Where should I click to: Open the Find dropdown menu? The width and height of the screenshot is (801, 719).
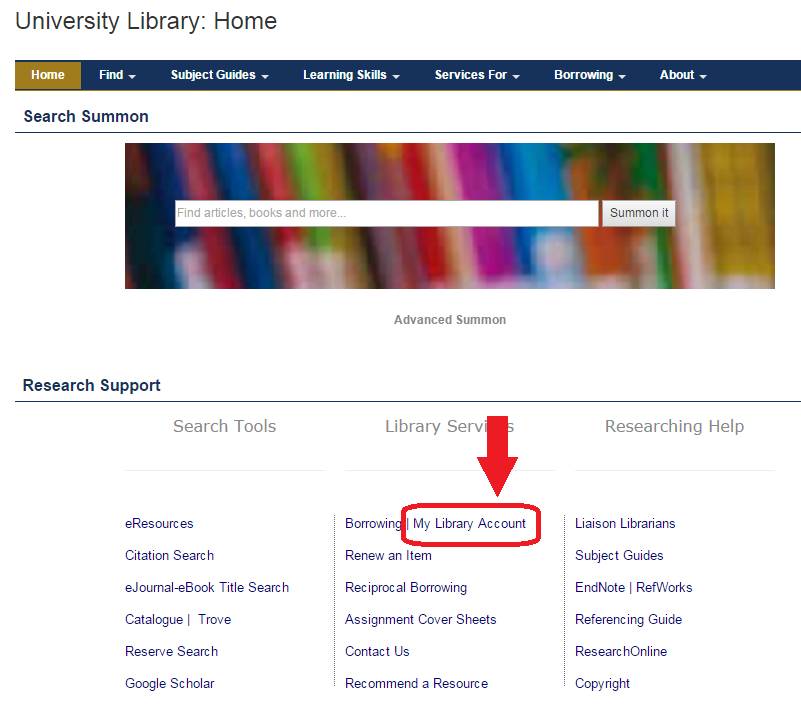coord(117,75)
